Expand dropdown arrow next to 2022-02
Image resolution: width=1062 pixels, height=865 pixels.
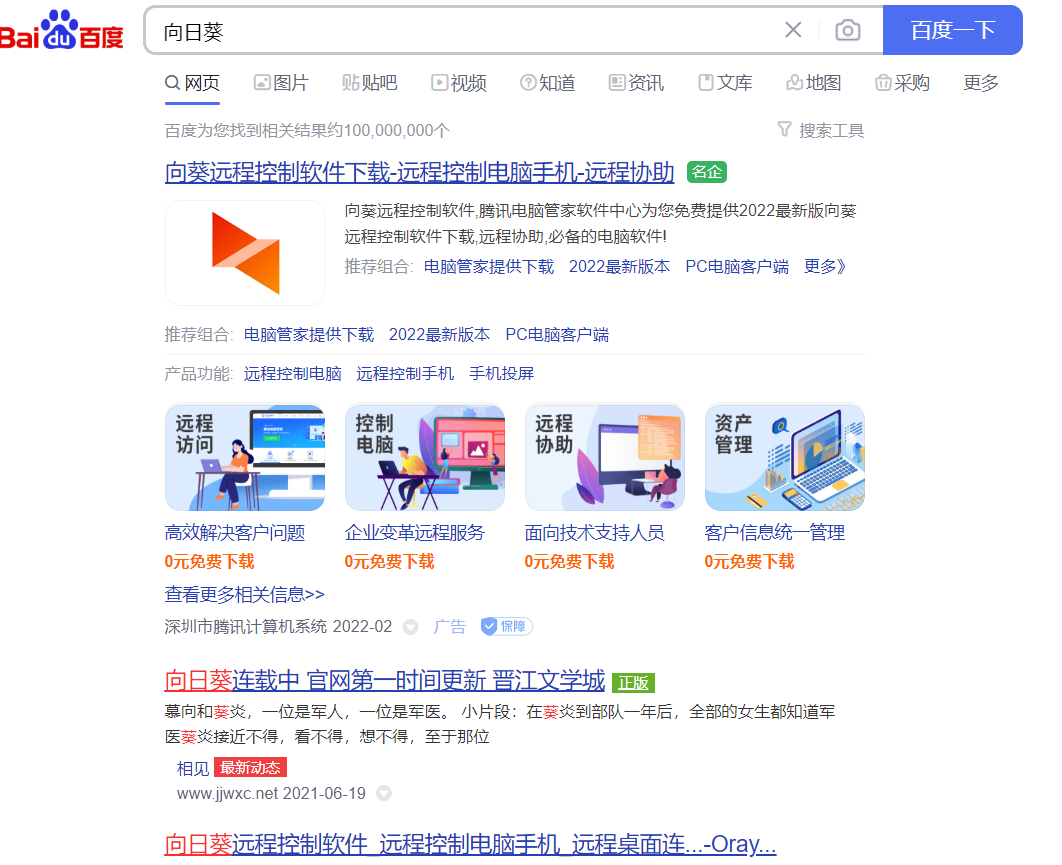(410, 627)
